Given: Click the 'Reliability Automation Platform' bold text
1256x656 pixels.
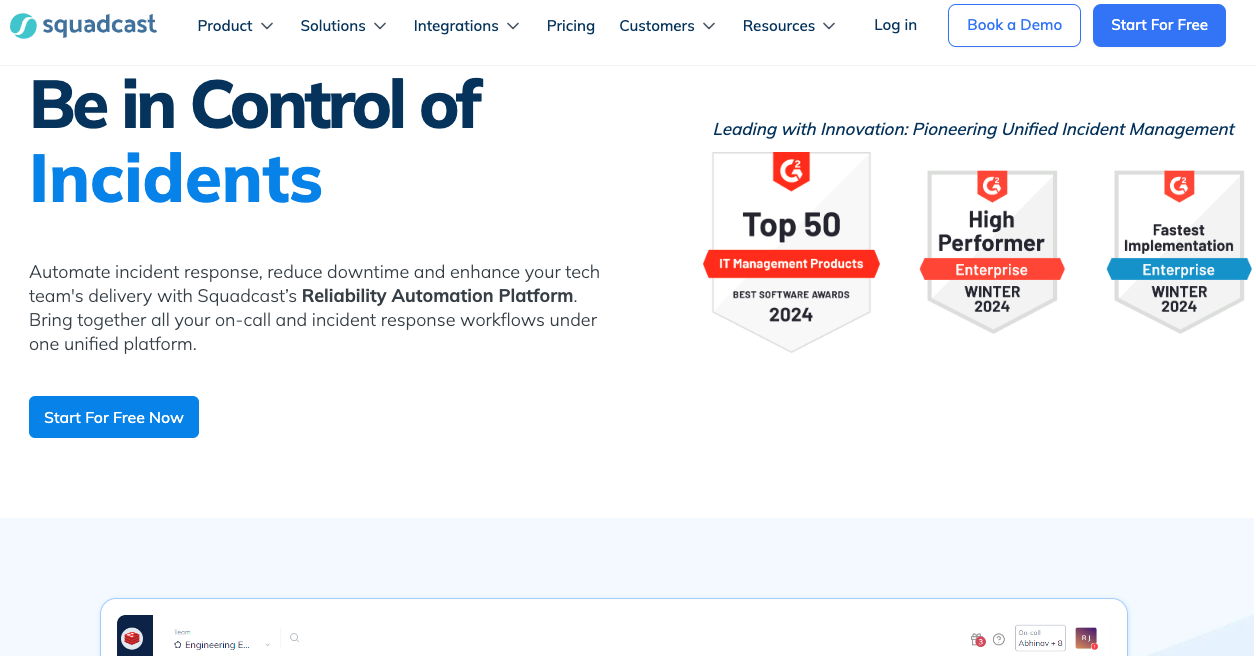Looking at the screenshot, I should pyautogui.click(x=438, y=296).
